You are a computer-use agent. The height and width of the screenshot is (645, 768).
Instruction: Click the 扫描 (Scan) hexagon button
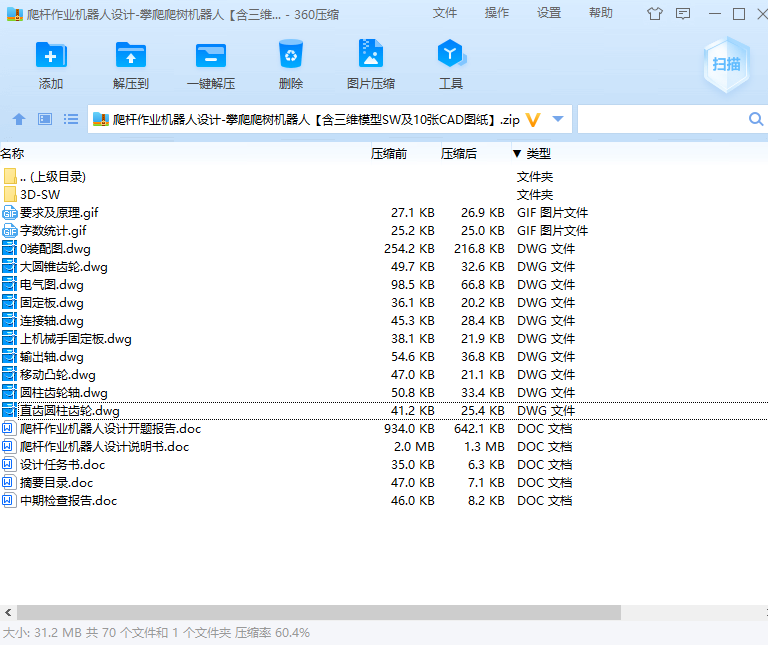726,64
